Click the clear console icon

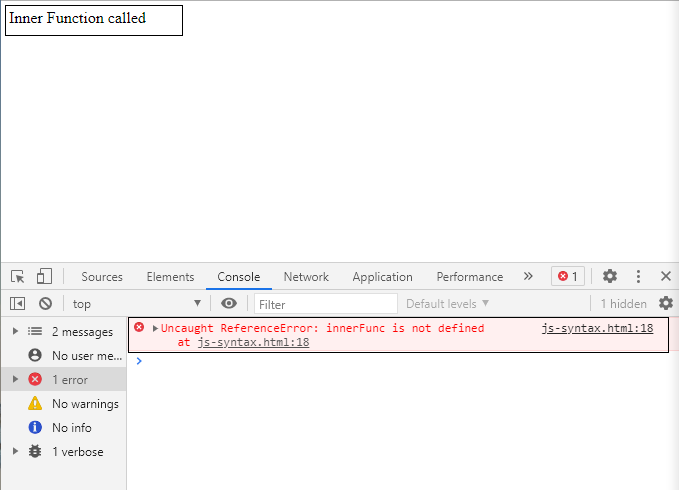[x=45, y=304]
